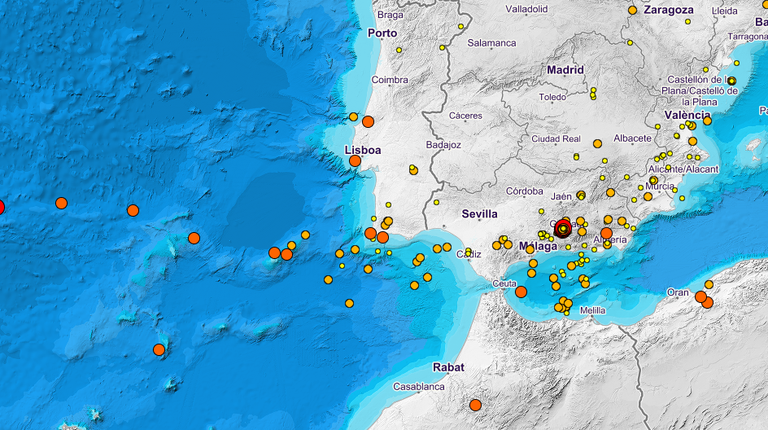Select the isolated orange marker in southwest Atlantic
The width and height of the screenshot is (768, 430).
(159, 349)
